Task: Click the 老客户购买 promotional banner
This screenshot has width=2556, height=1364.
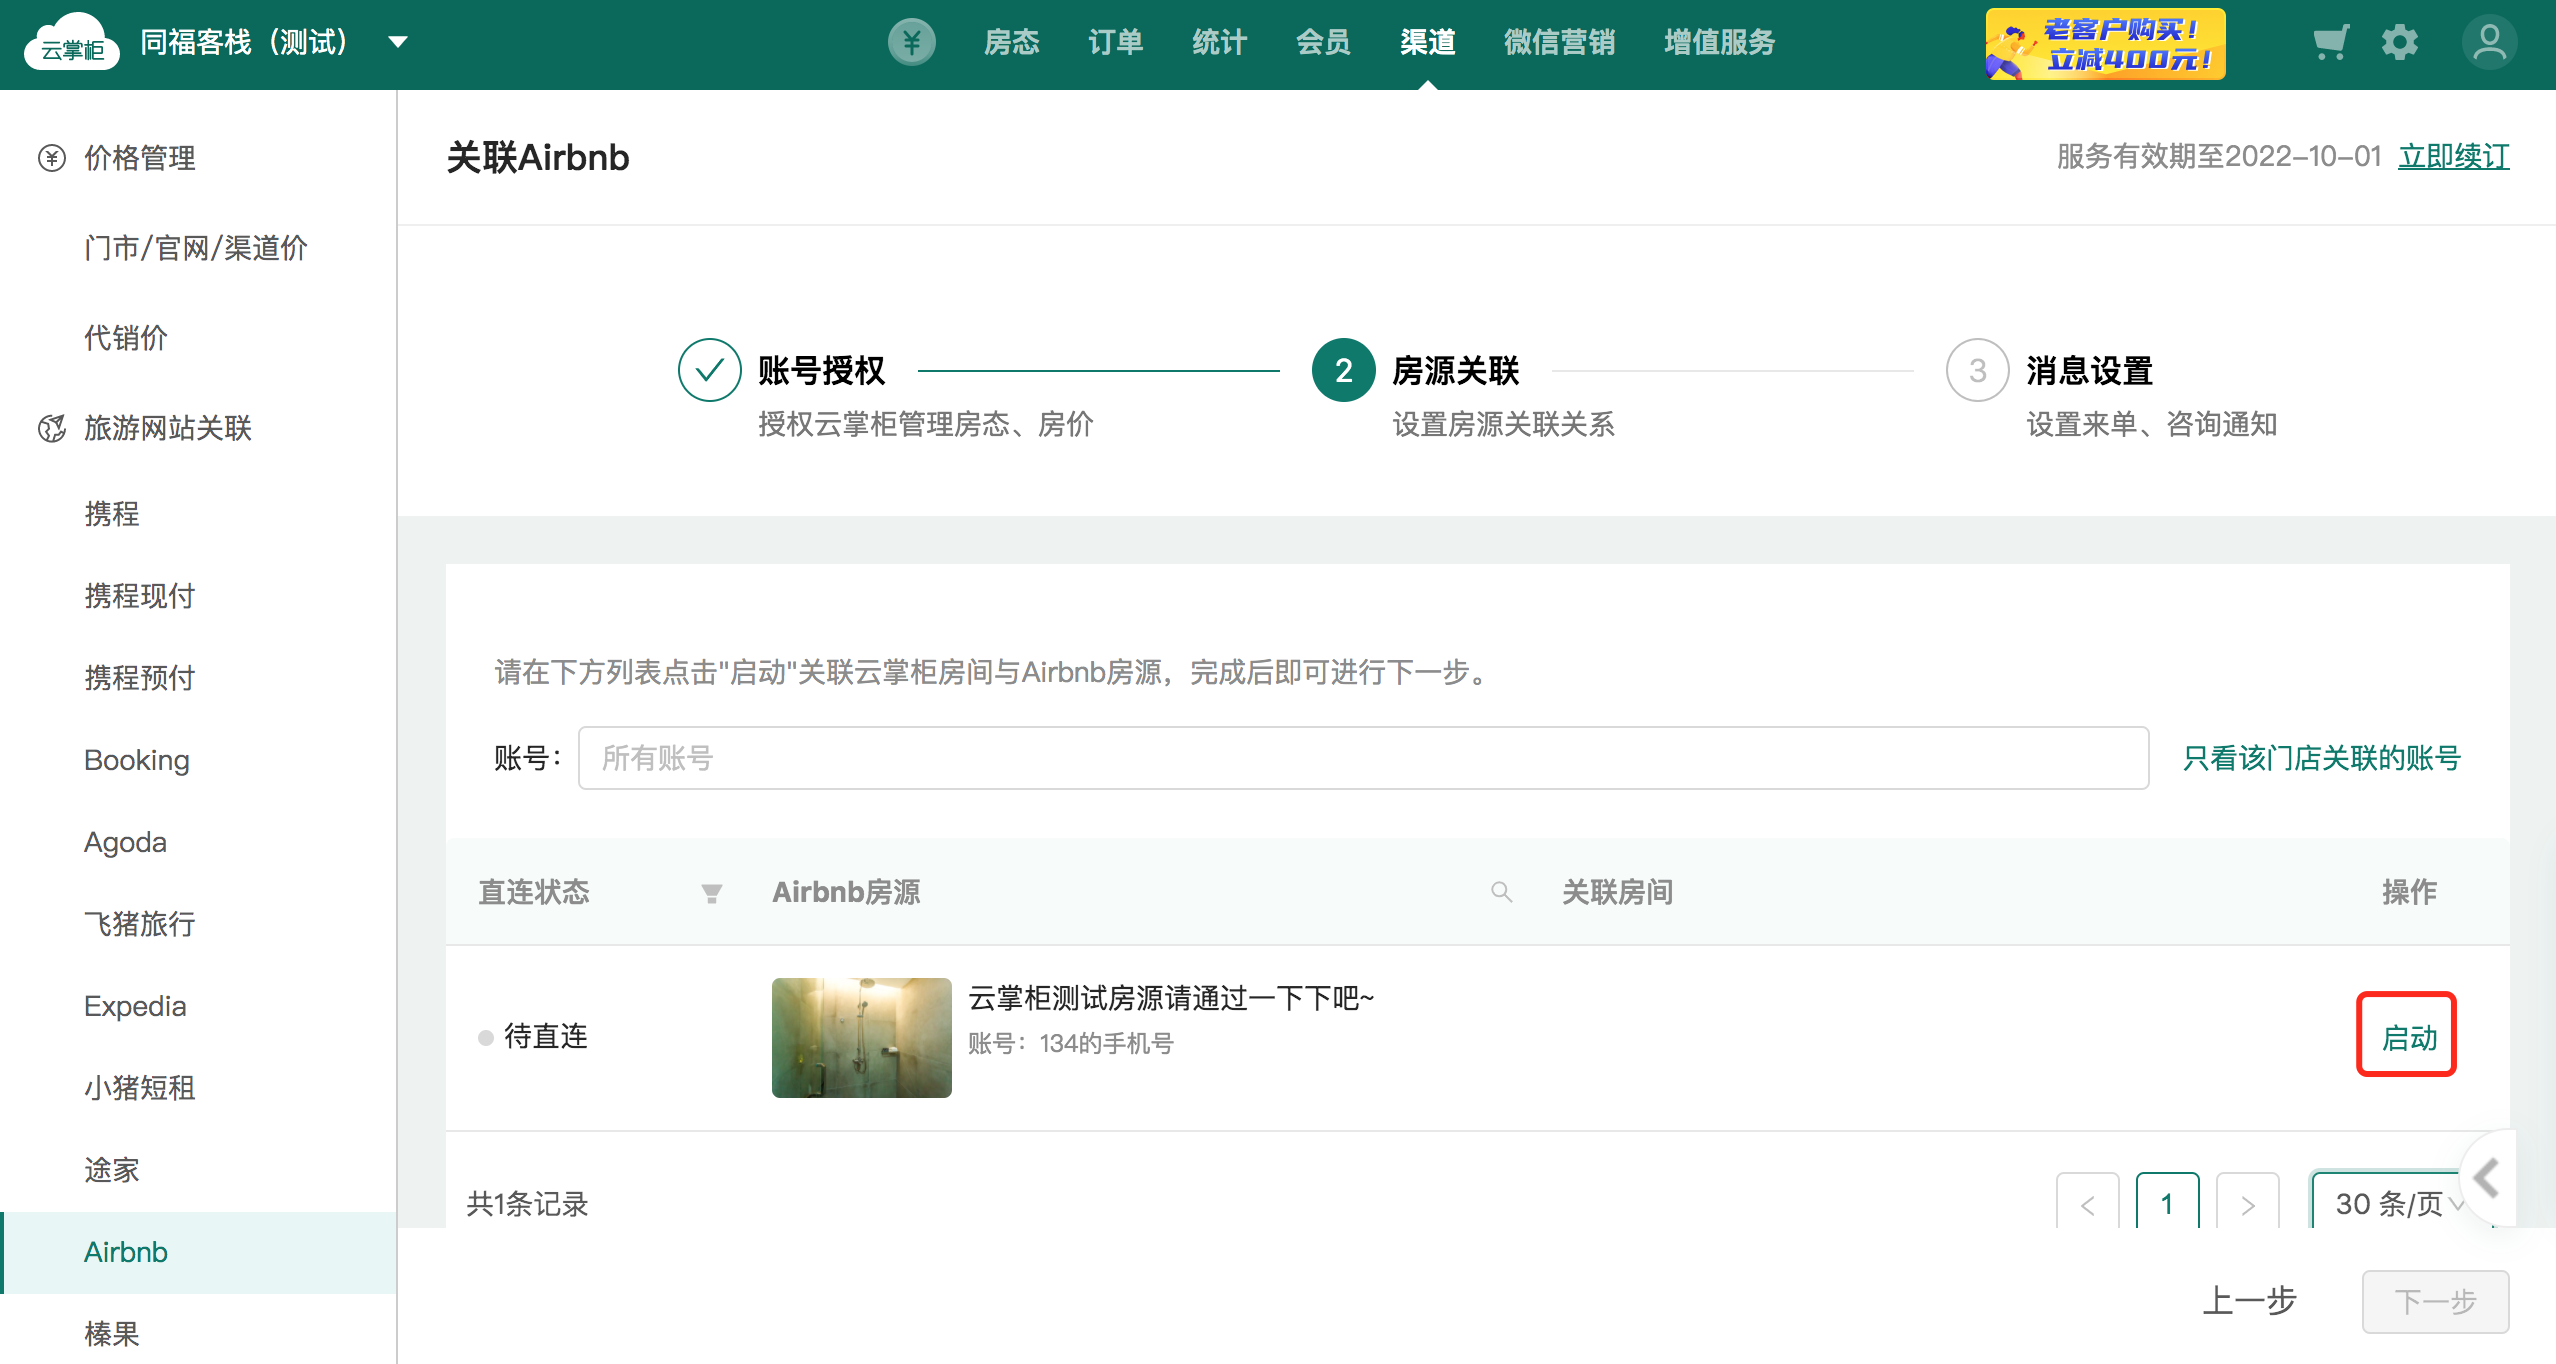Action: click(2105, 44)
